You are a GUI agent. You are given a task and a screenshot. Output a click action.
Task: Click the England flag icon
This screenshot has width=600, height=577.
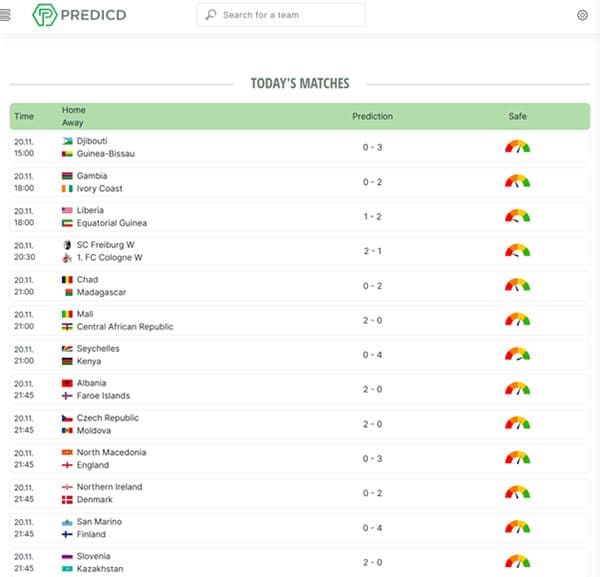point(67,465)
